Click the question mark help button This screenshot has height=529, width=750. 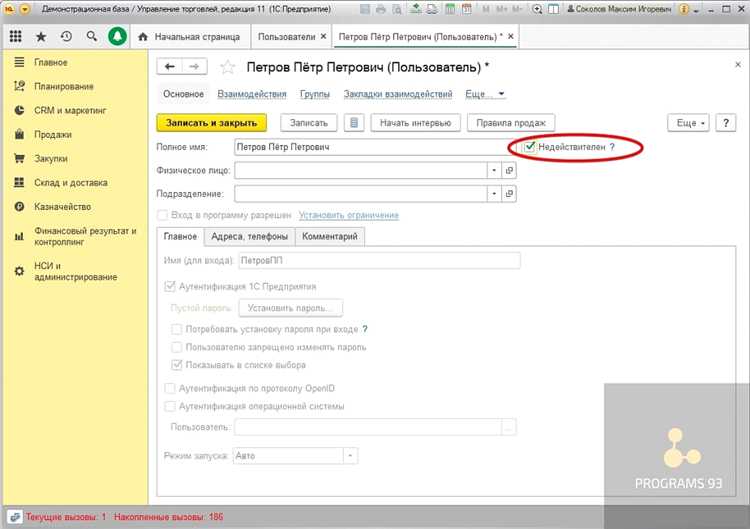coord(726,123)
